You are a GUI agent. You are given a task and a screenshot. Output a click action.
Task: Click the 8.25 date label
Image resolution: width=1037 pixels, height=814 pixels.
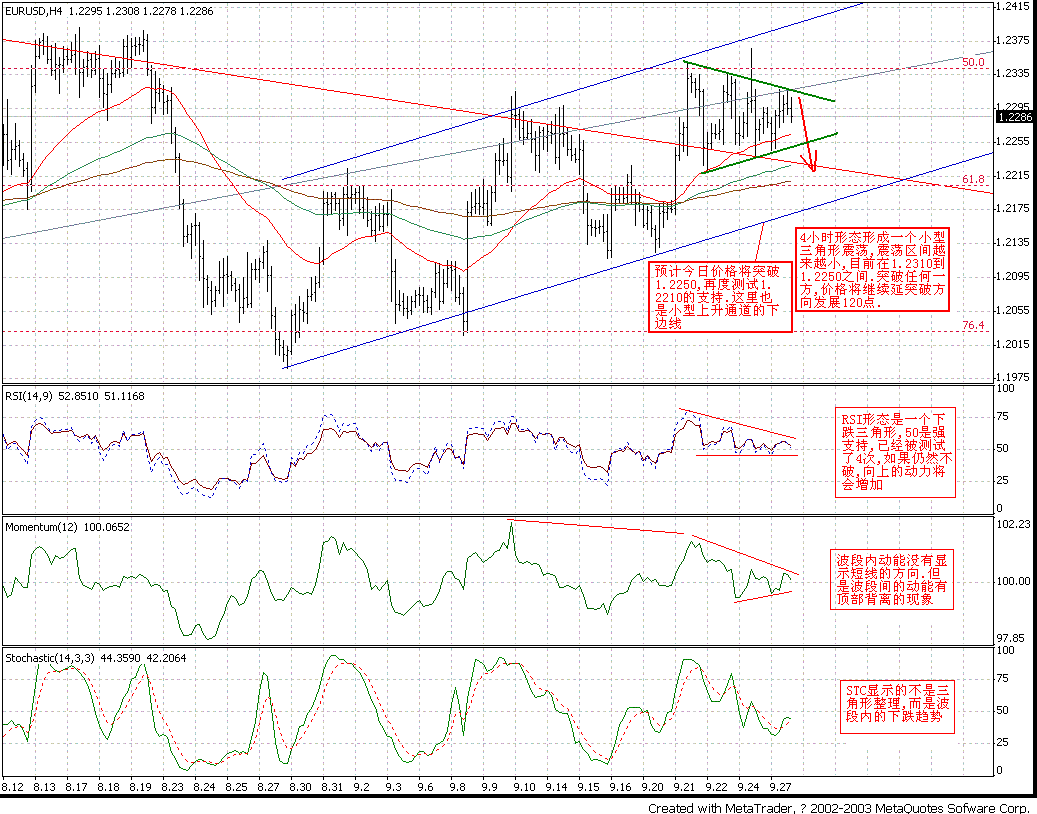[x=235, y=786]
